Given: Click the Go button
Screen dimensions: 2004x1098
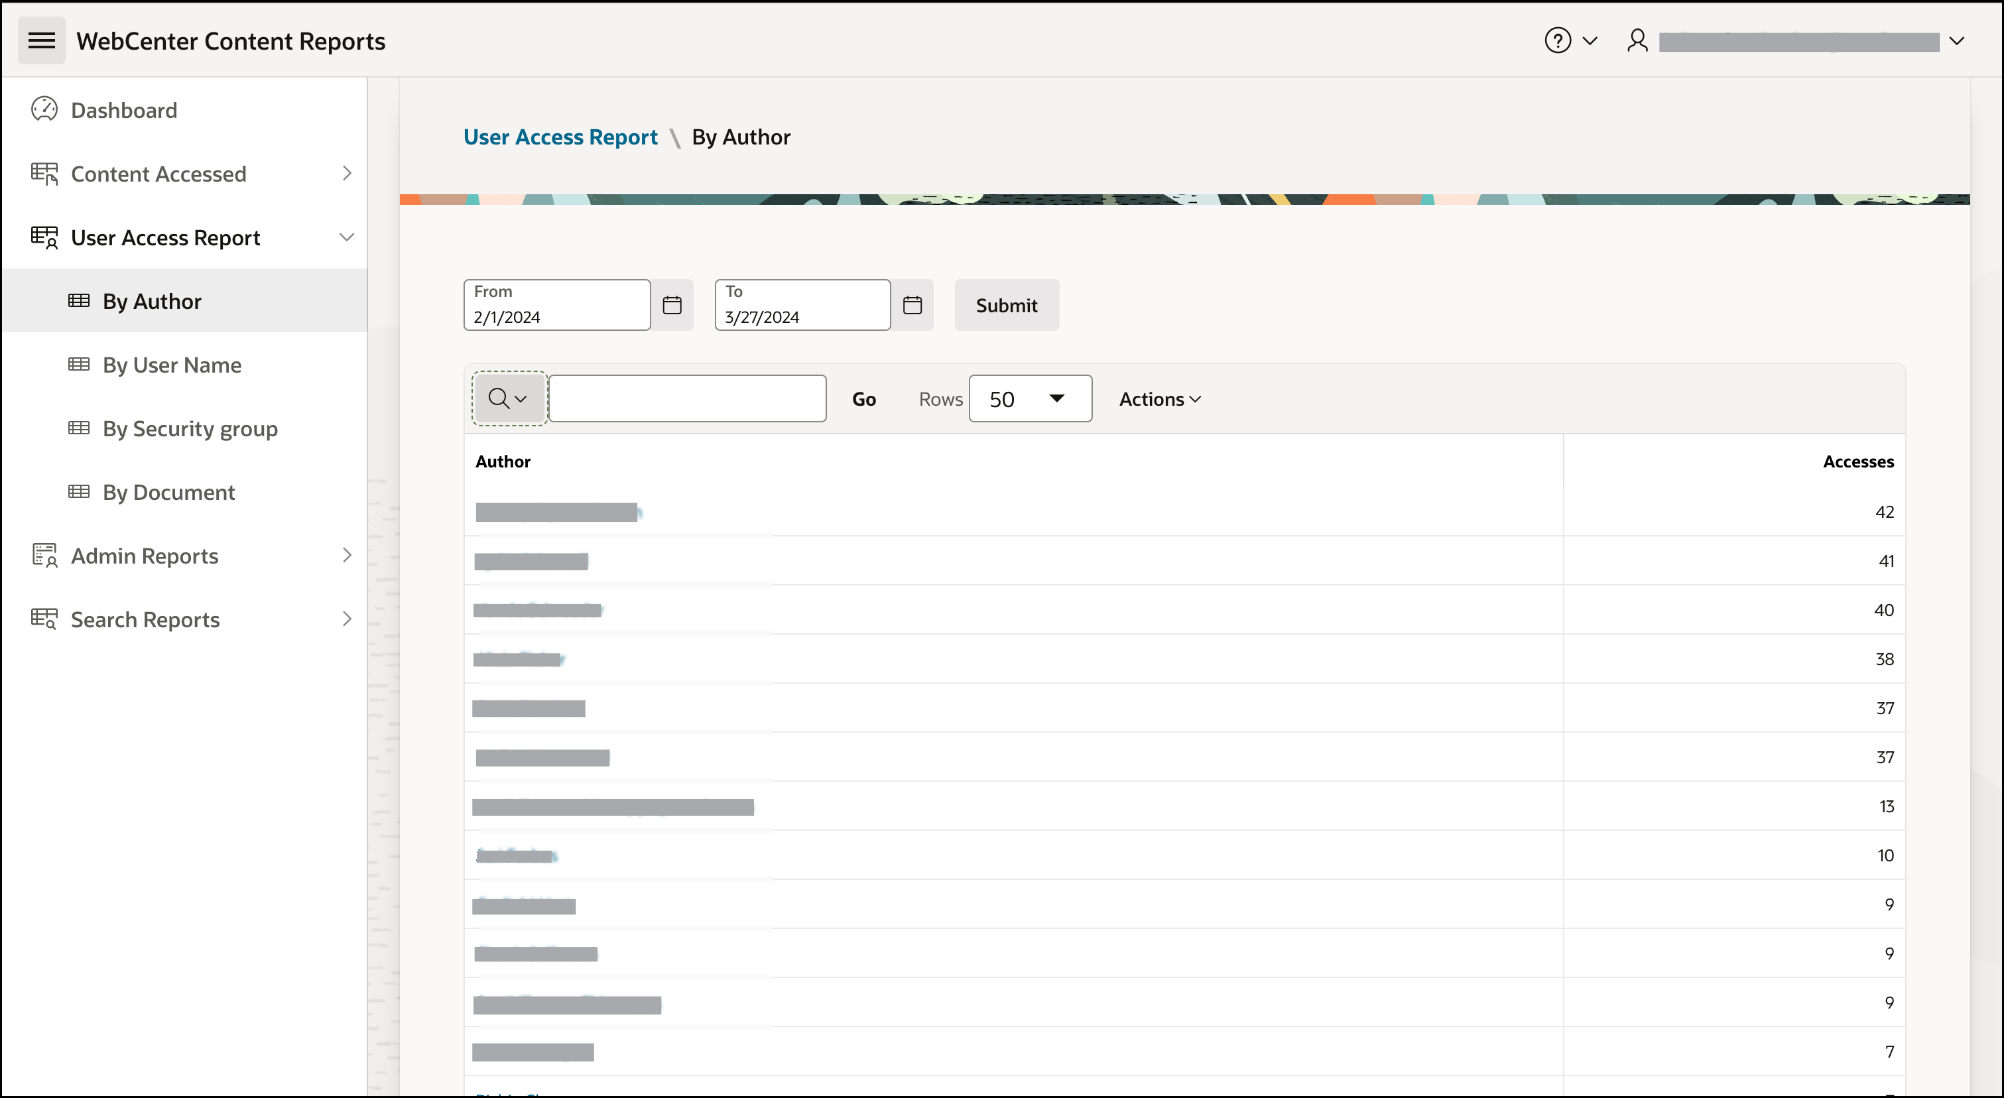Looking at the screenshot, I should click(x=864, y=399).
